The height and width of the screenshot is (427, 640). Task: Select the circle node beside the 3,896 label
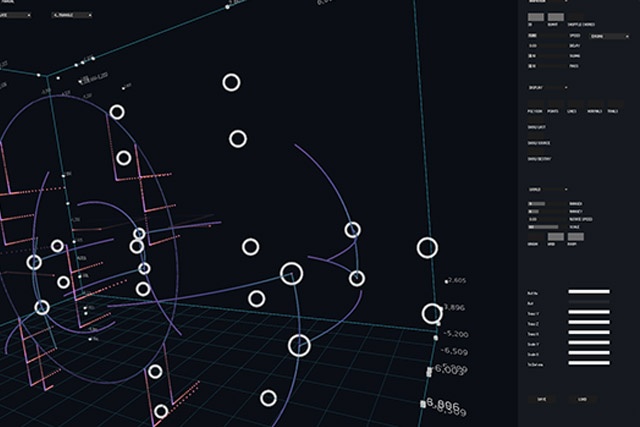(x=432, y=314)
